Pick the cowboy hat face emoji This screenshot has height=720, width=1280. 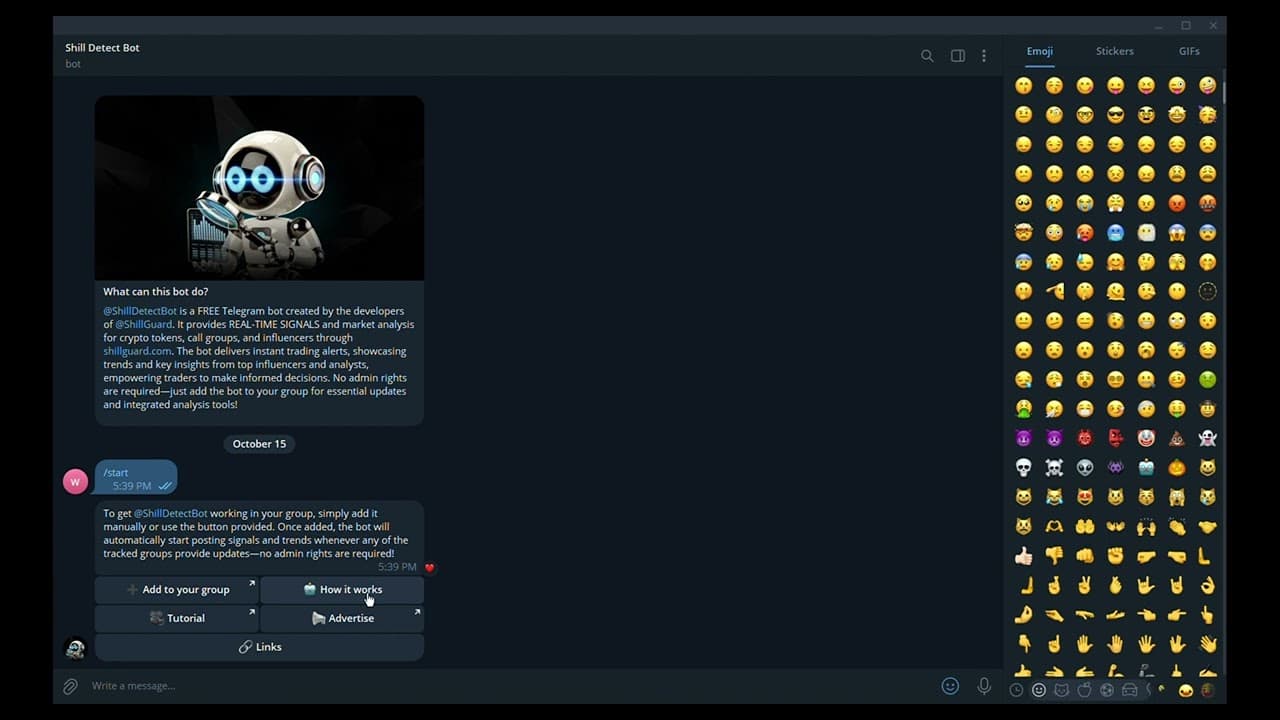(x=1207, y=408)
